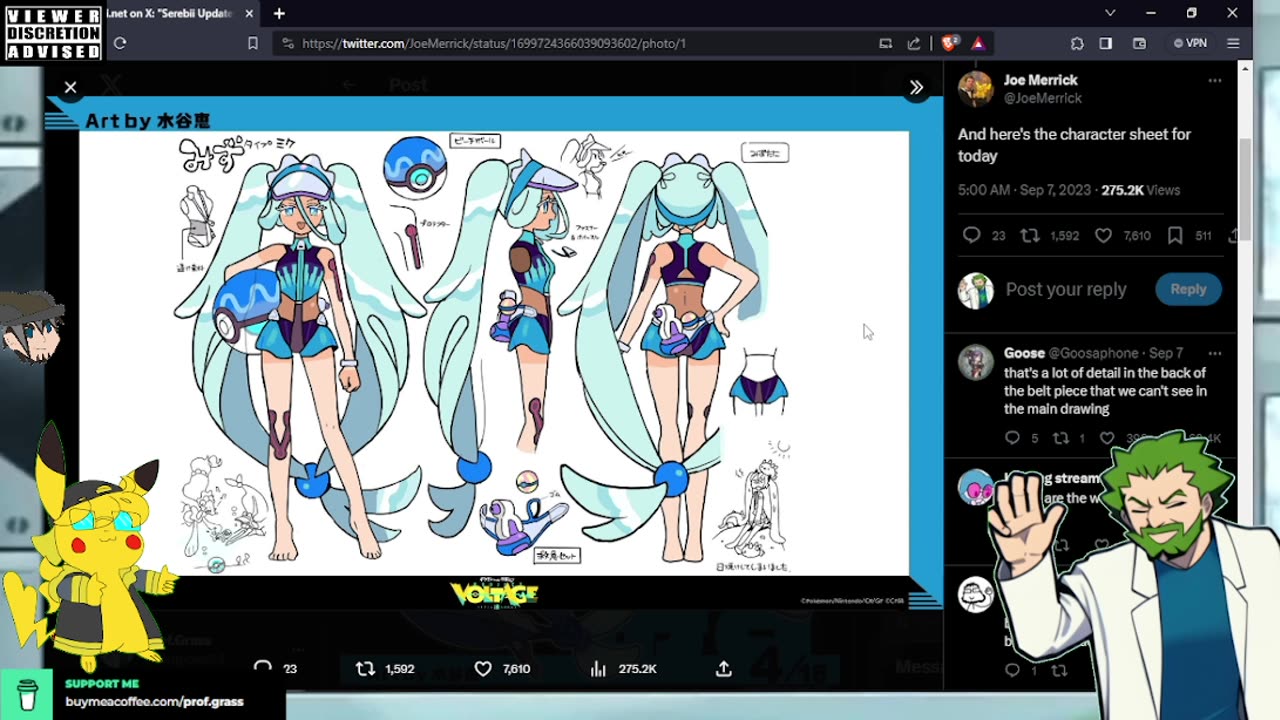View analytics via the 275.2K bar chart icon

[x=598, y=669]
